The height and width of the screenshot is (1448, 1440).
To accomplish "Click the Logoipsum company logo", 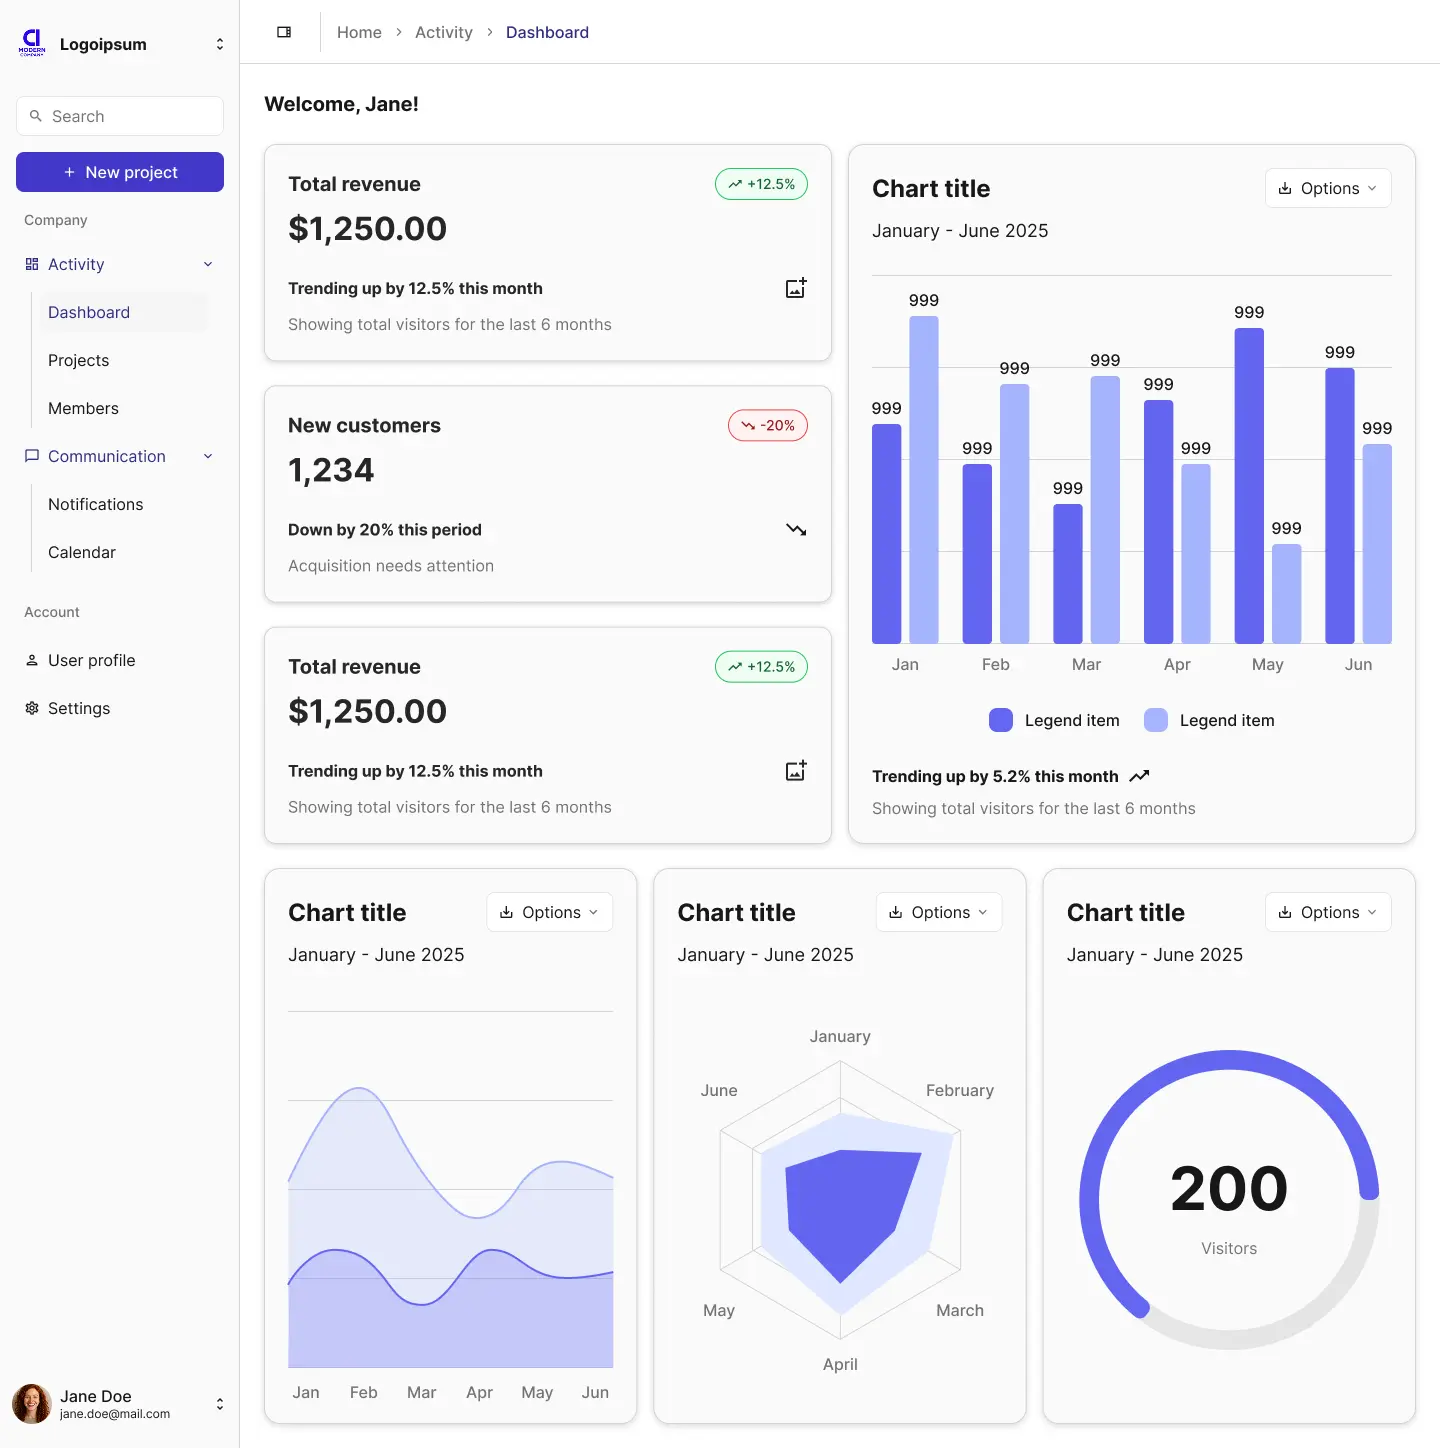I will click(31, 41).
